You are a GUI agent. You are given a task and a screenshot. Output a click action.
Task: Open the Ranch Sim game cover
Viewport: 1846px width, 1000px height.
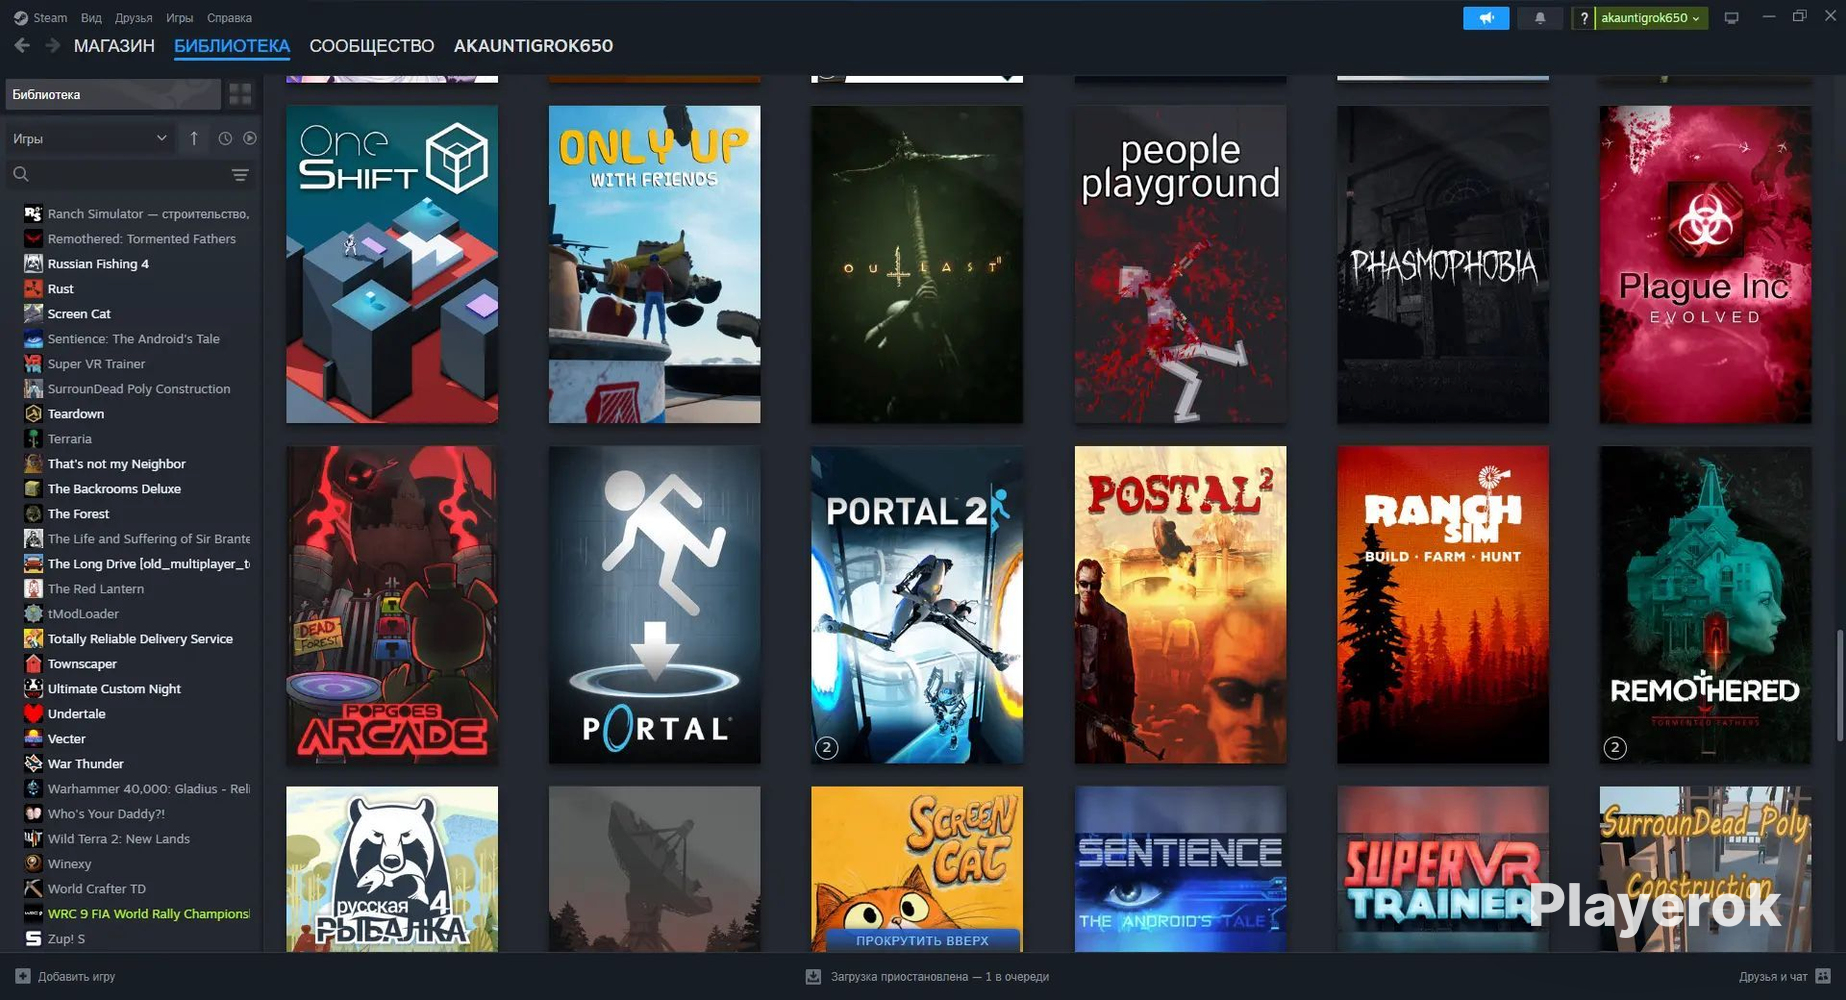click(1443, 605)
